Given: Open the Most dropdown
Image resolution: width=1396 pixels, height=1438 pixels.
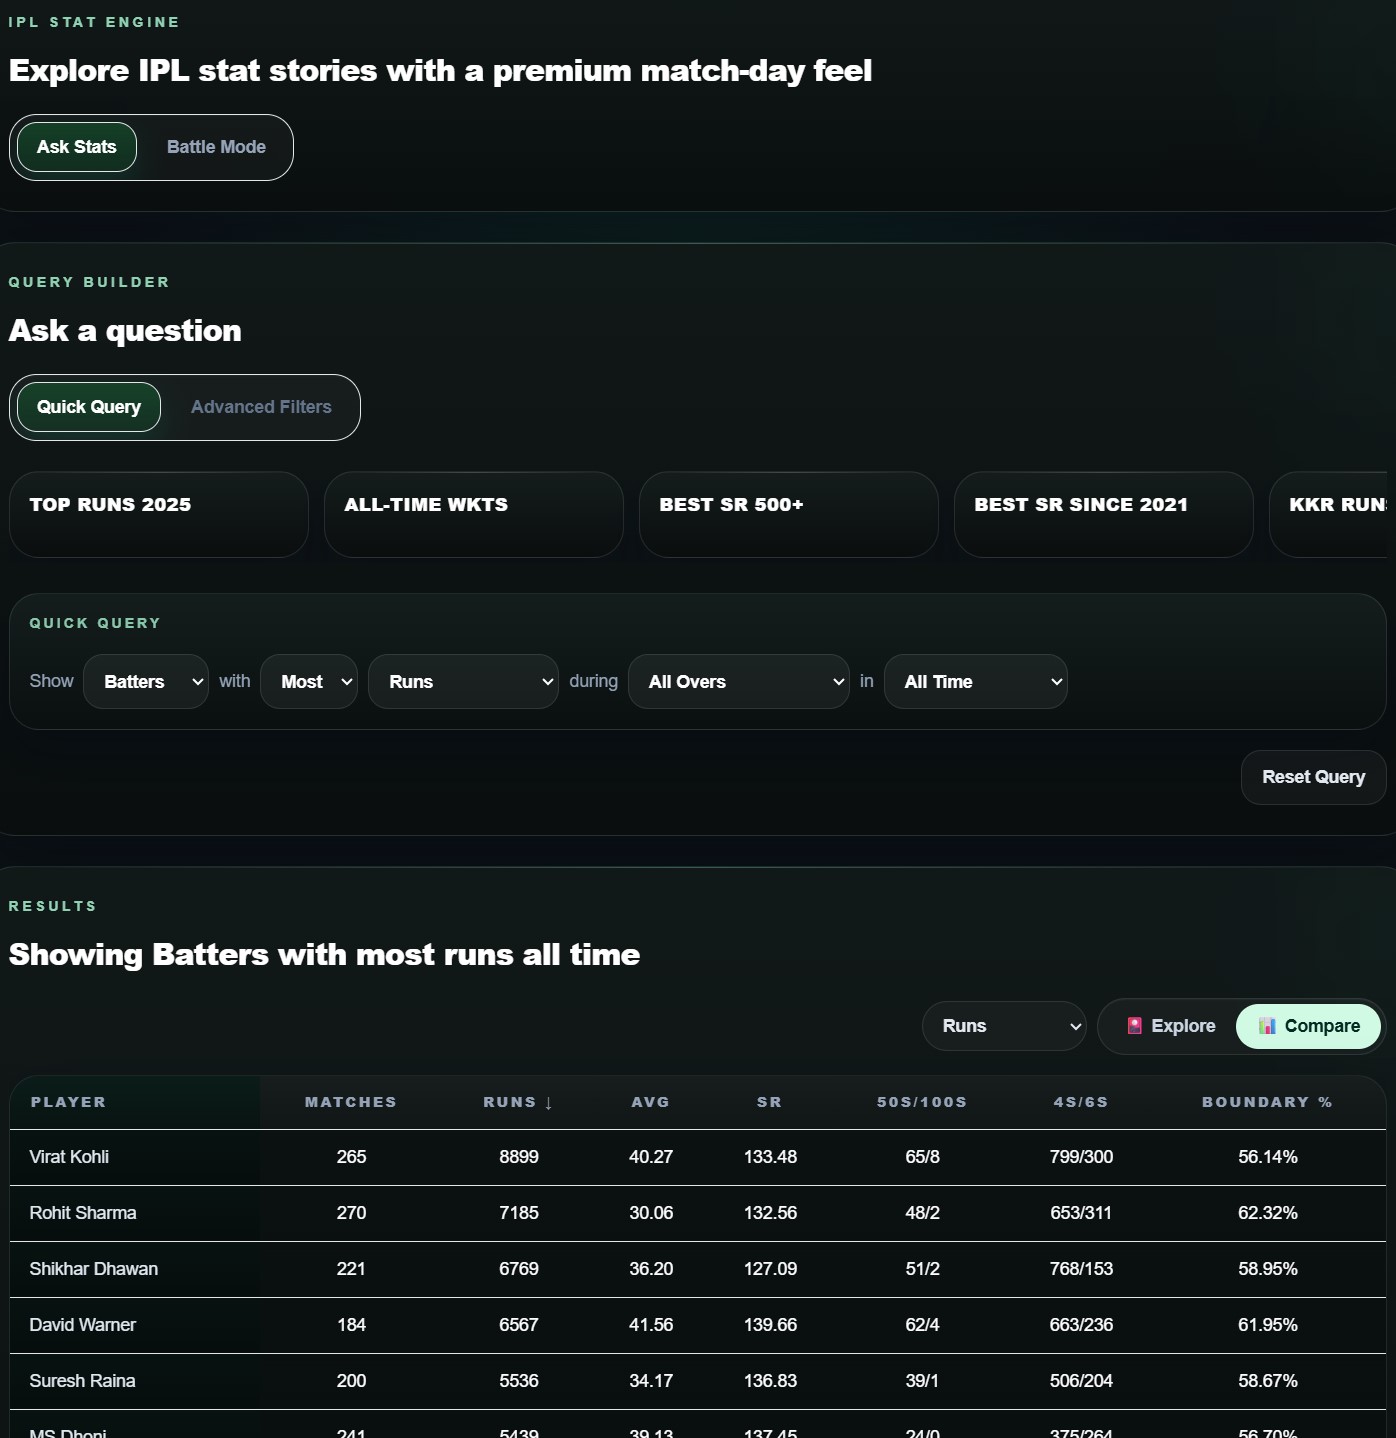Looking at the screenshot, I should click(x=309, y=682).
